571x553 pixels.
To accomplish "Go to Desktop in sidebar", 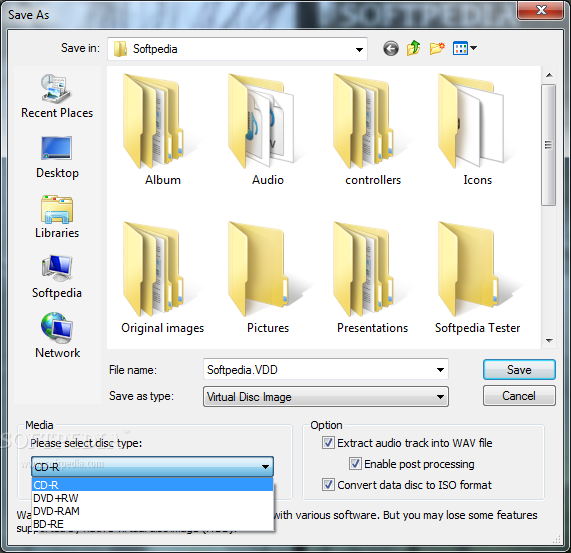I will [x=57, y=157].
